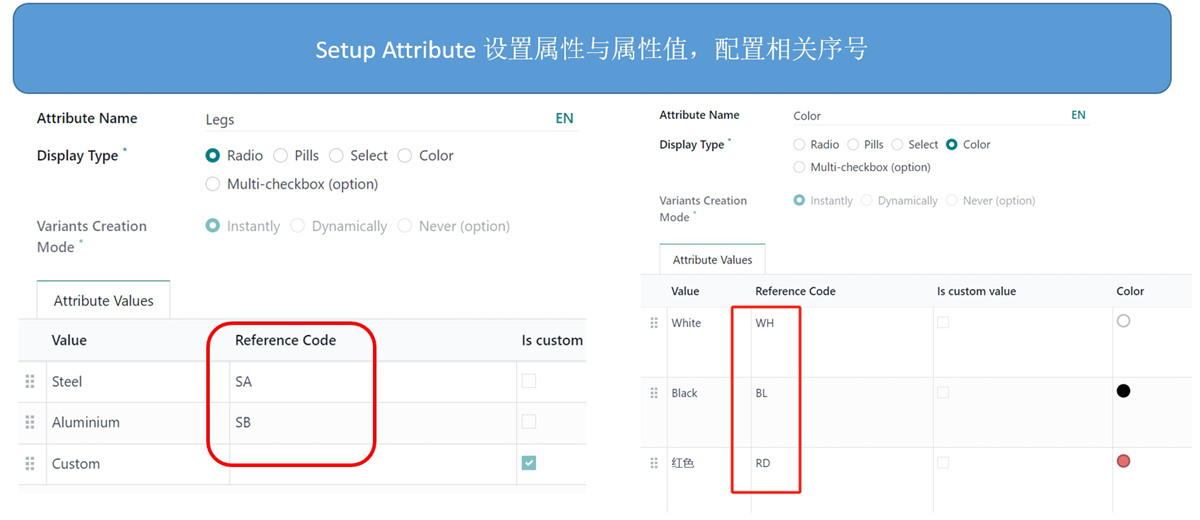The height and width of the screenshot is (520, 1200).
Task: Click the Reference Code column header for Legs
Action: tap(285, 340)
